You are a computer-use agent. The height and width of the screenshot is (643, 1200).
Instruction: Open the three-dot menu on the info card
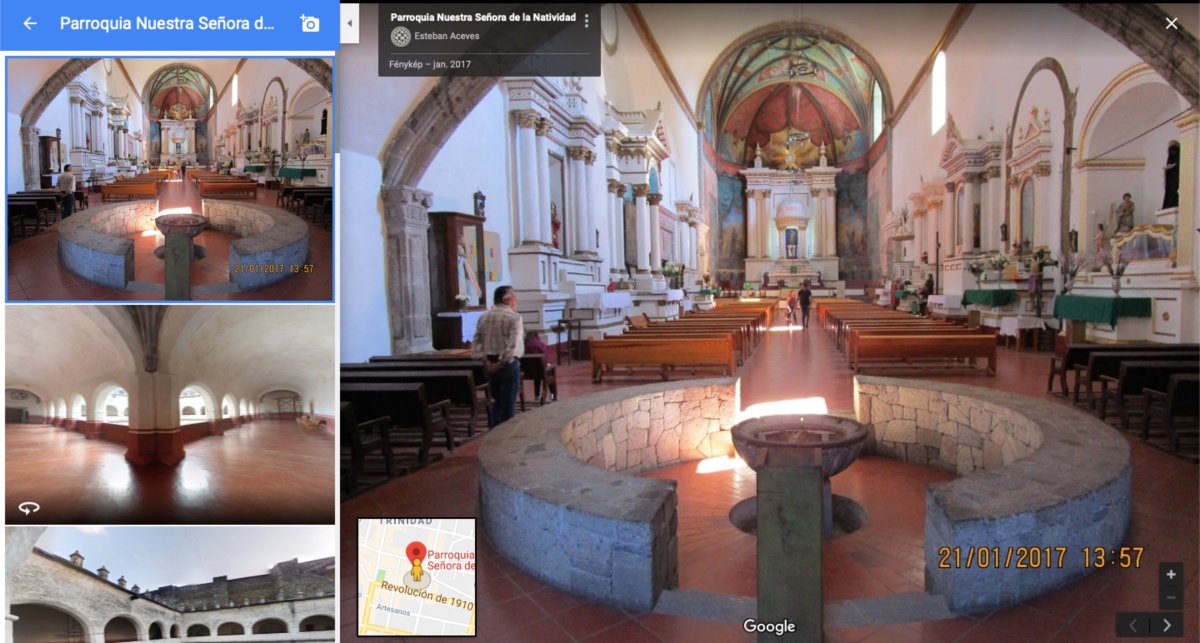pyautogui.click(x=586, y=20)
